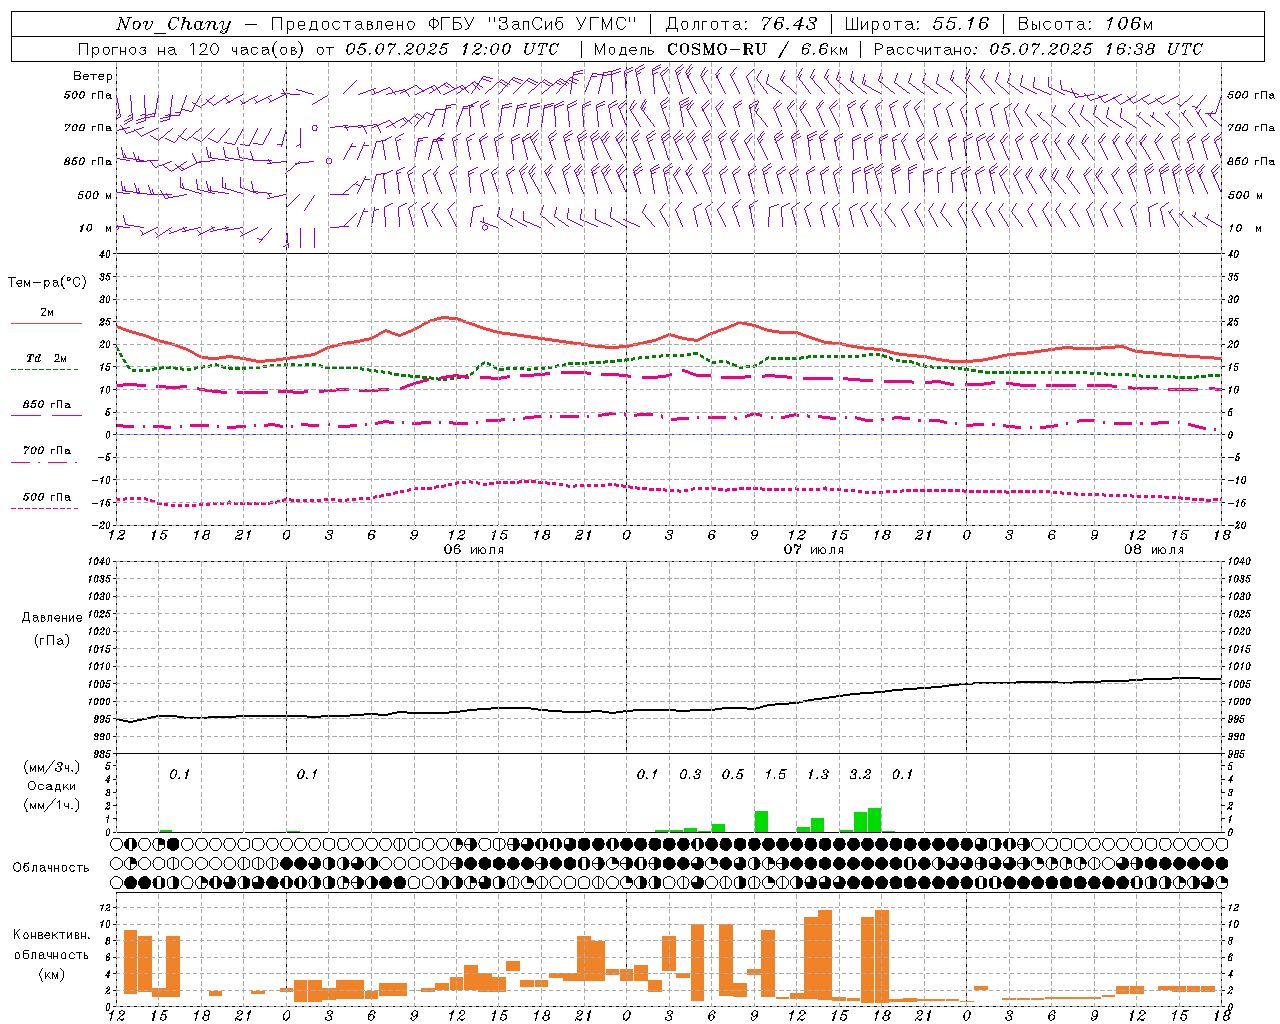Click the 'Td 2м' dew point legend entry
Viewport: 1280px width, 1024px height.
pos(47,358)
